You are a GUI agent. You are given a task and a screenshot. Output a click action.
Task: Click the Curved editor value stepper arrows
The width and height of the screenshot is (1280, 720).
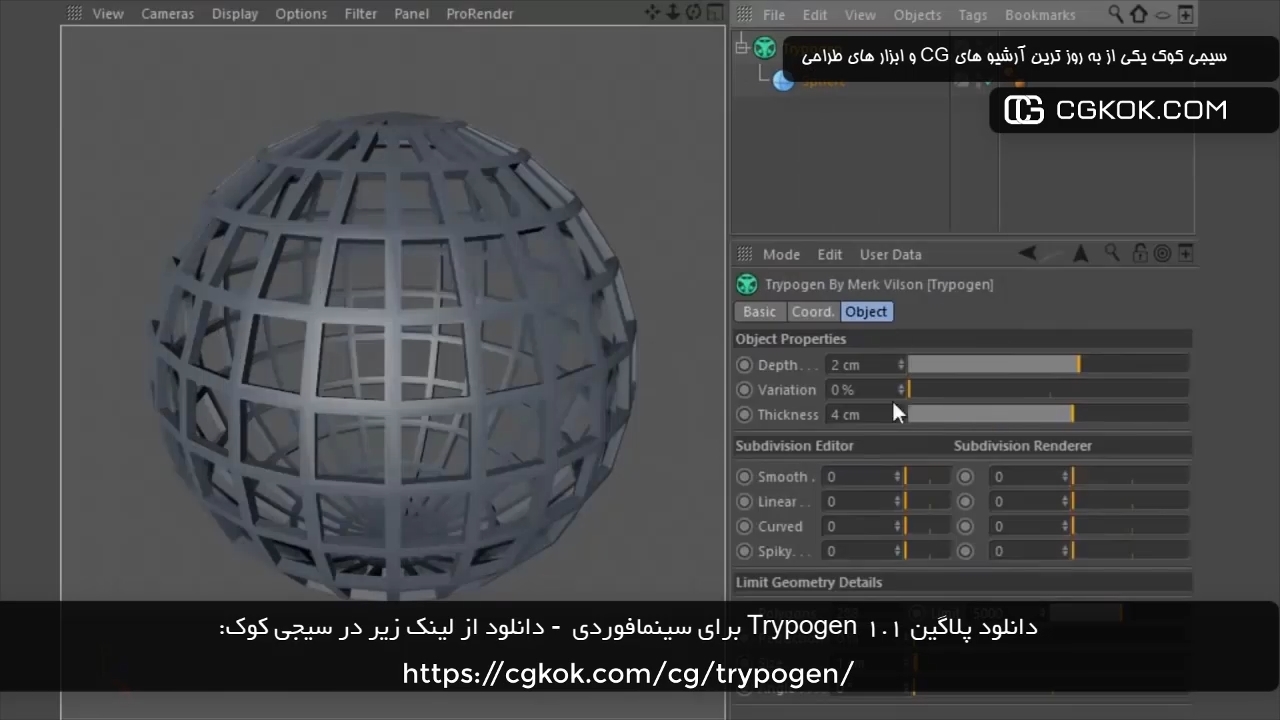coord(897,527)
